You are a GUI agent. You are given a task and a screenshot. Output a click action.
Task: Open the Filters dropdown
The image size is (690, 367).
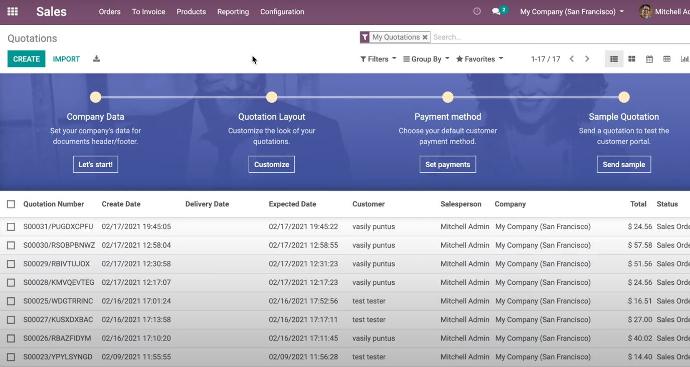click(x=378, y=59)
